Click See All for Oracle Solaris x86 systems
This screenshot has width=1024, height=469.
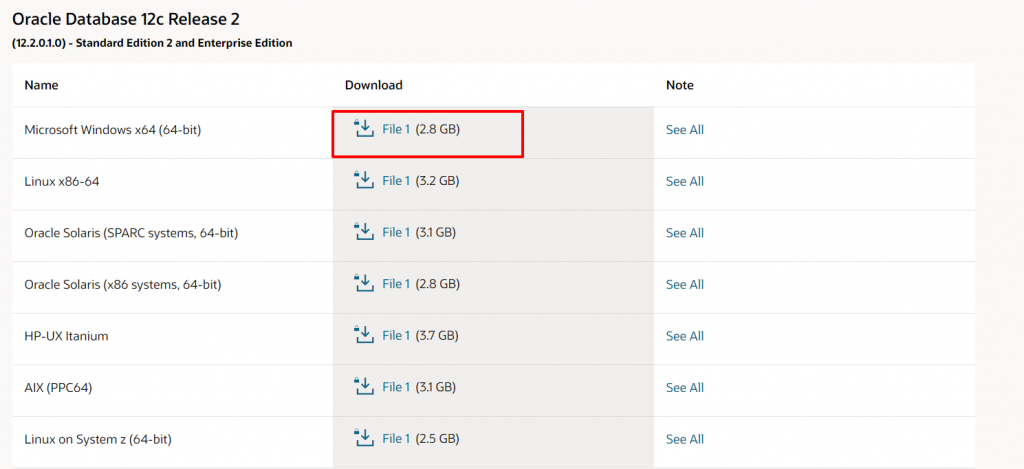(x=684, y=285)
